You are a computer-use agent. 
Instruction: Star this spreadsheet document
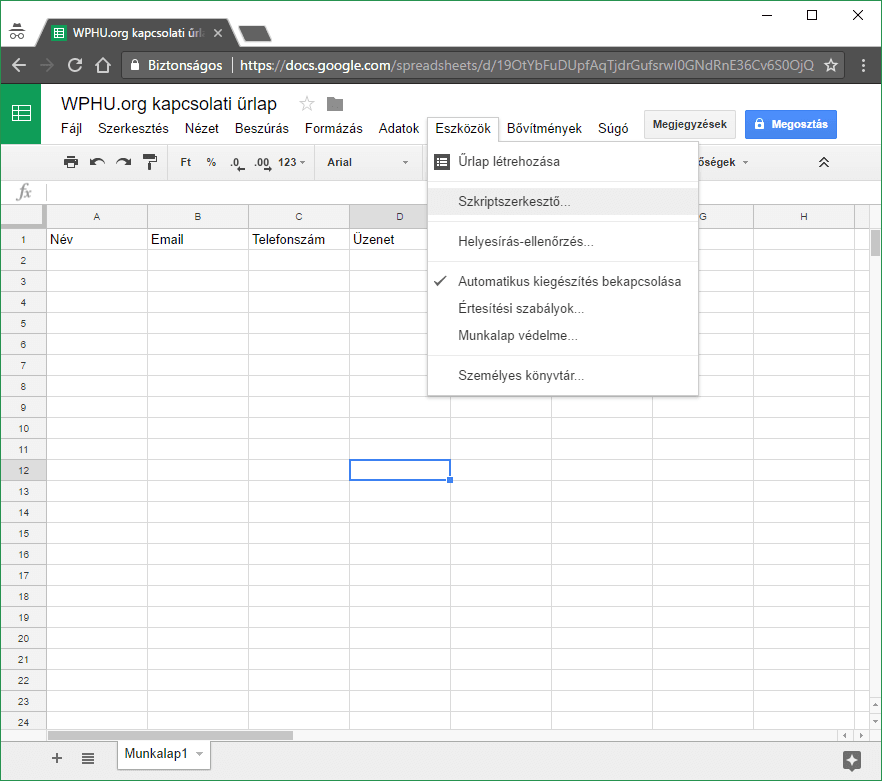(307, 104)
